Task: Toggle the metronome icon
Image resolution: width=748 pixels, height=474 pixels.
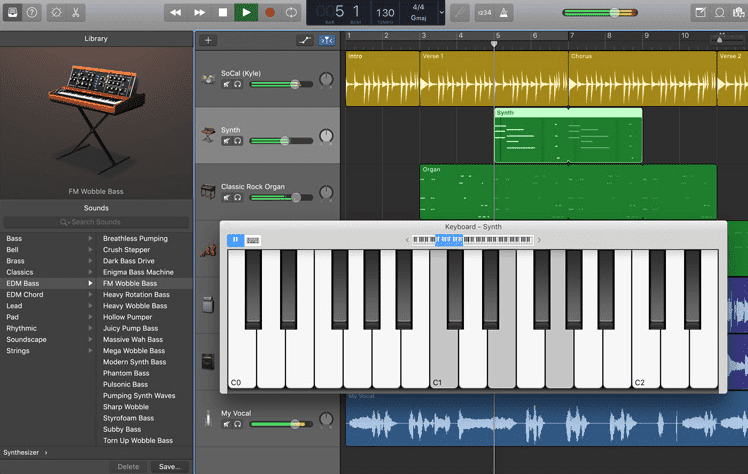Action: coord(504,12)
